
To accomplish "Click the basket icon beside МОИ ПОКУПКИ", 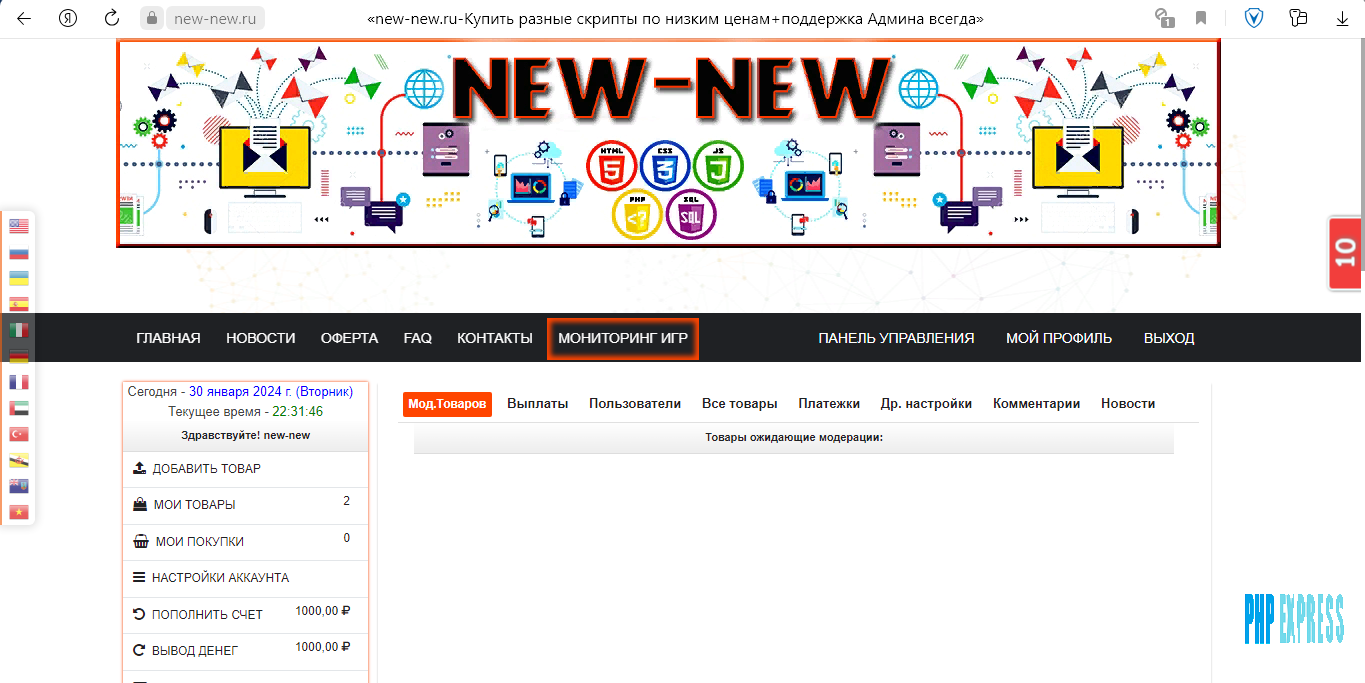I will (x=141, y=541).
